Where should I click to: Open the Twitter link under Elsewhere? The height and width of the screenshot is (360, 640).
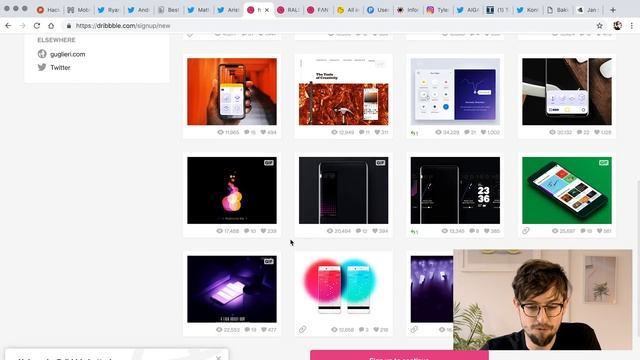[60, 67]
